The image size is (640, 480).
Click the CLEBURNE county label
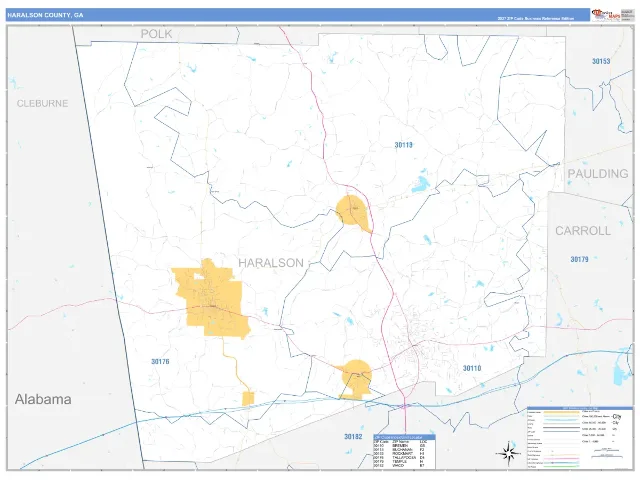click(42, 103)
